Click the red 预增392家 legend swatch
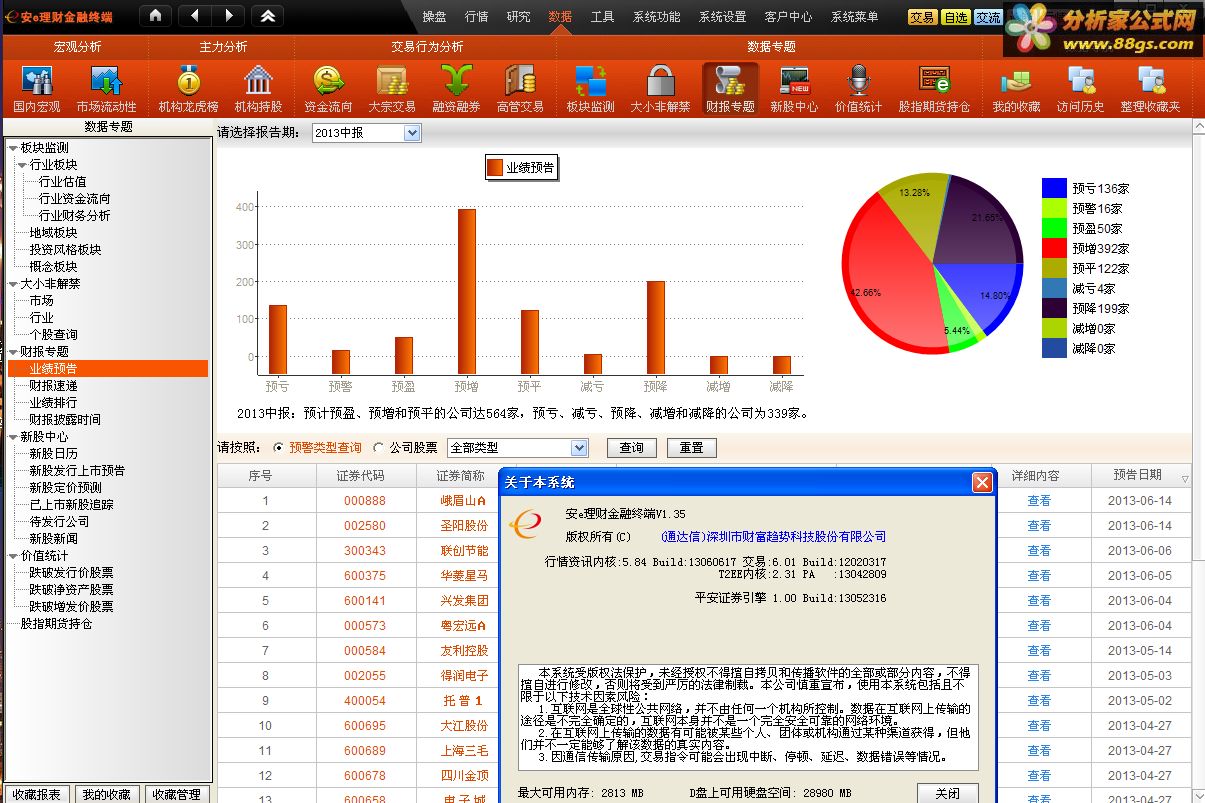Viewport: 1205px width, 803px height. coord(1054,248)
